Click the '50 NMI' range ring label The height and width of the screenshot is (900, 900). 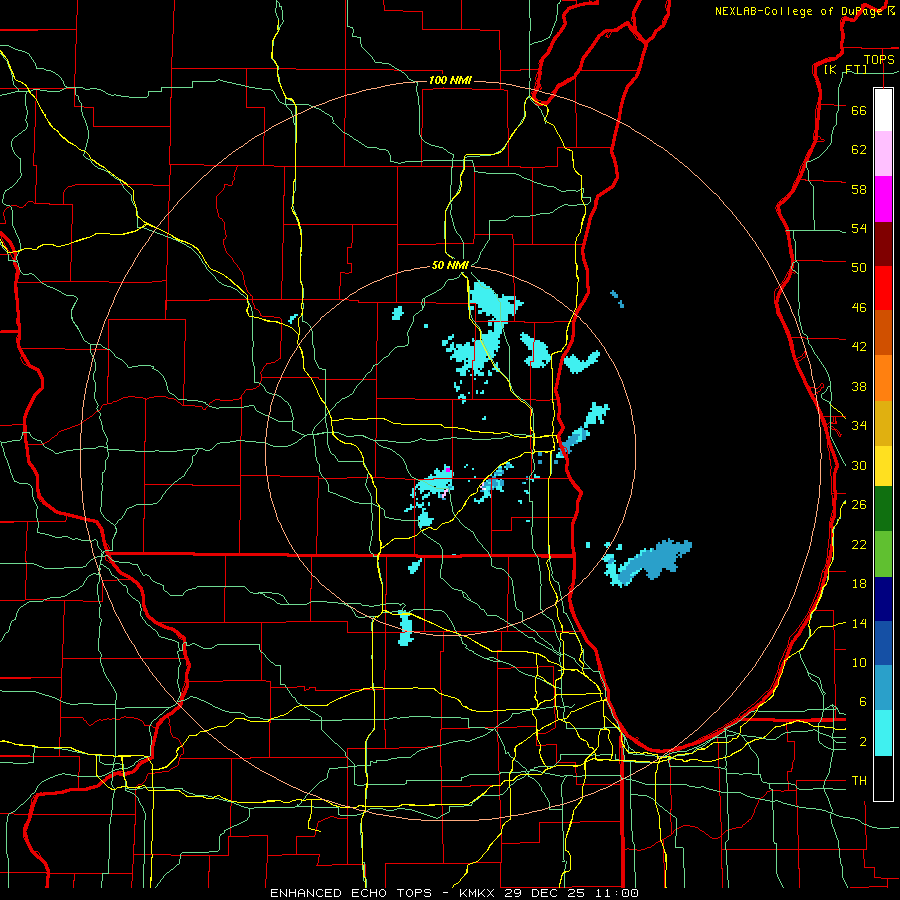[450, 265]
